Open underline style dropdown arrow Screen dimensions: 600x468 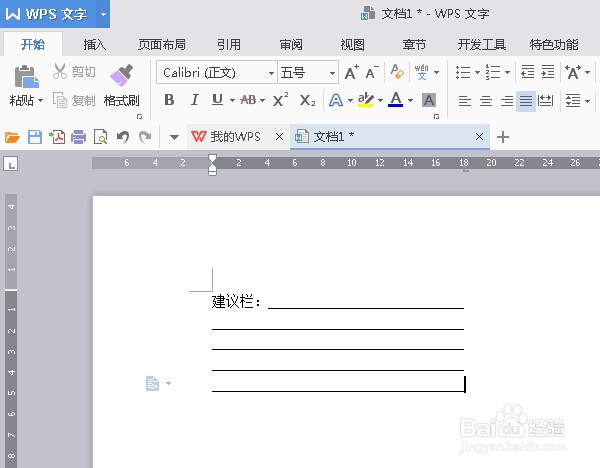[x=232, y=101]
